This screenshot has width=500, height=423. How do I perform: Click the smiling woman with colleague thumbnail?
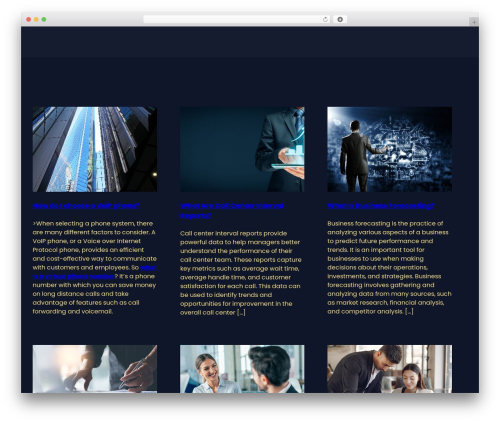pos(242,369)
